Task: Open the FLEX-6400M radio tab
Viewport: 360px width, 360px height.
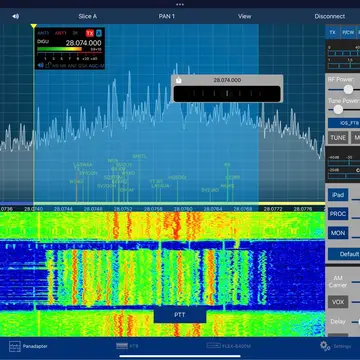Action: click(229, 346)
